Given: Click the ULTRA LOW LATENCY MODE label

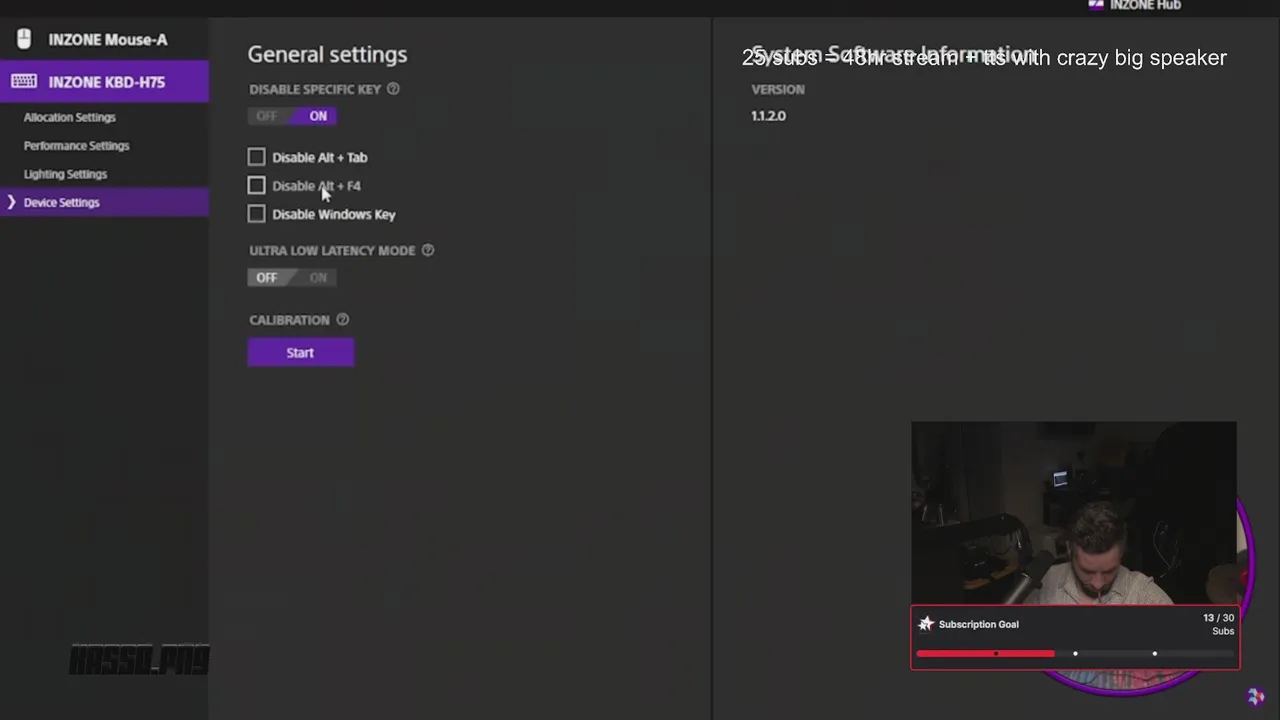Looking at the screenshot, I should click(x=332, y=250).
